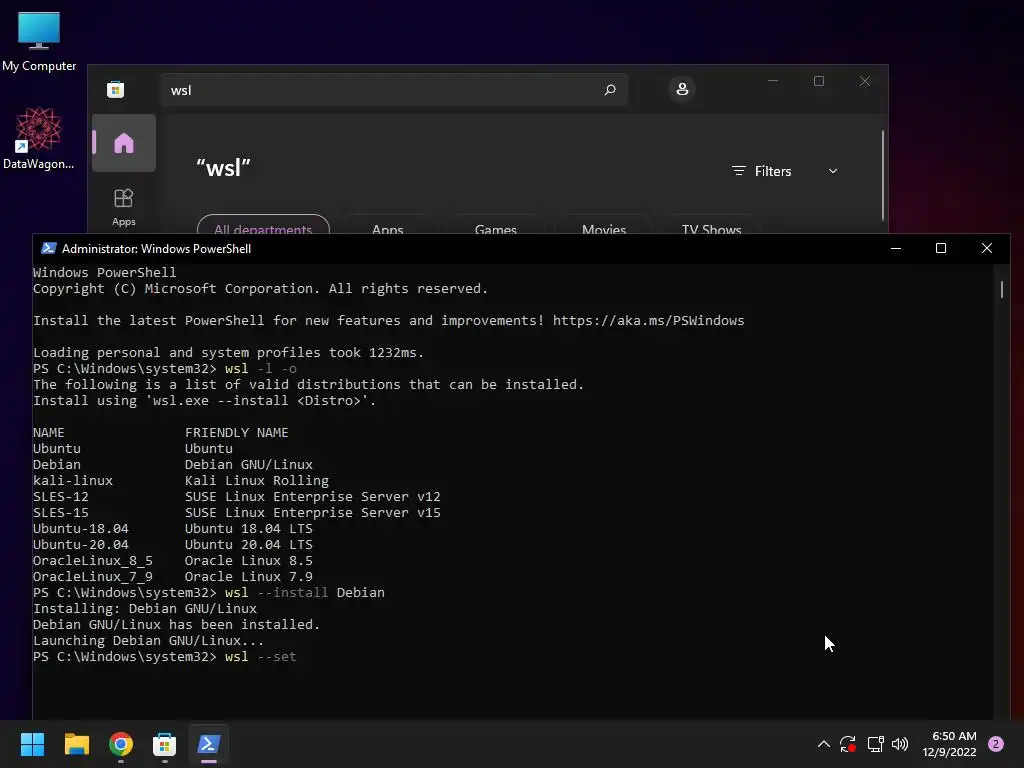Close the Microsoft Store window

click(865, 81)
